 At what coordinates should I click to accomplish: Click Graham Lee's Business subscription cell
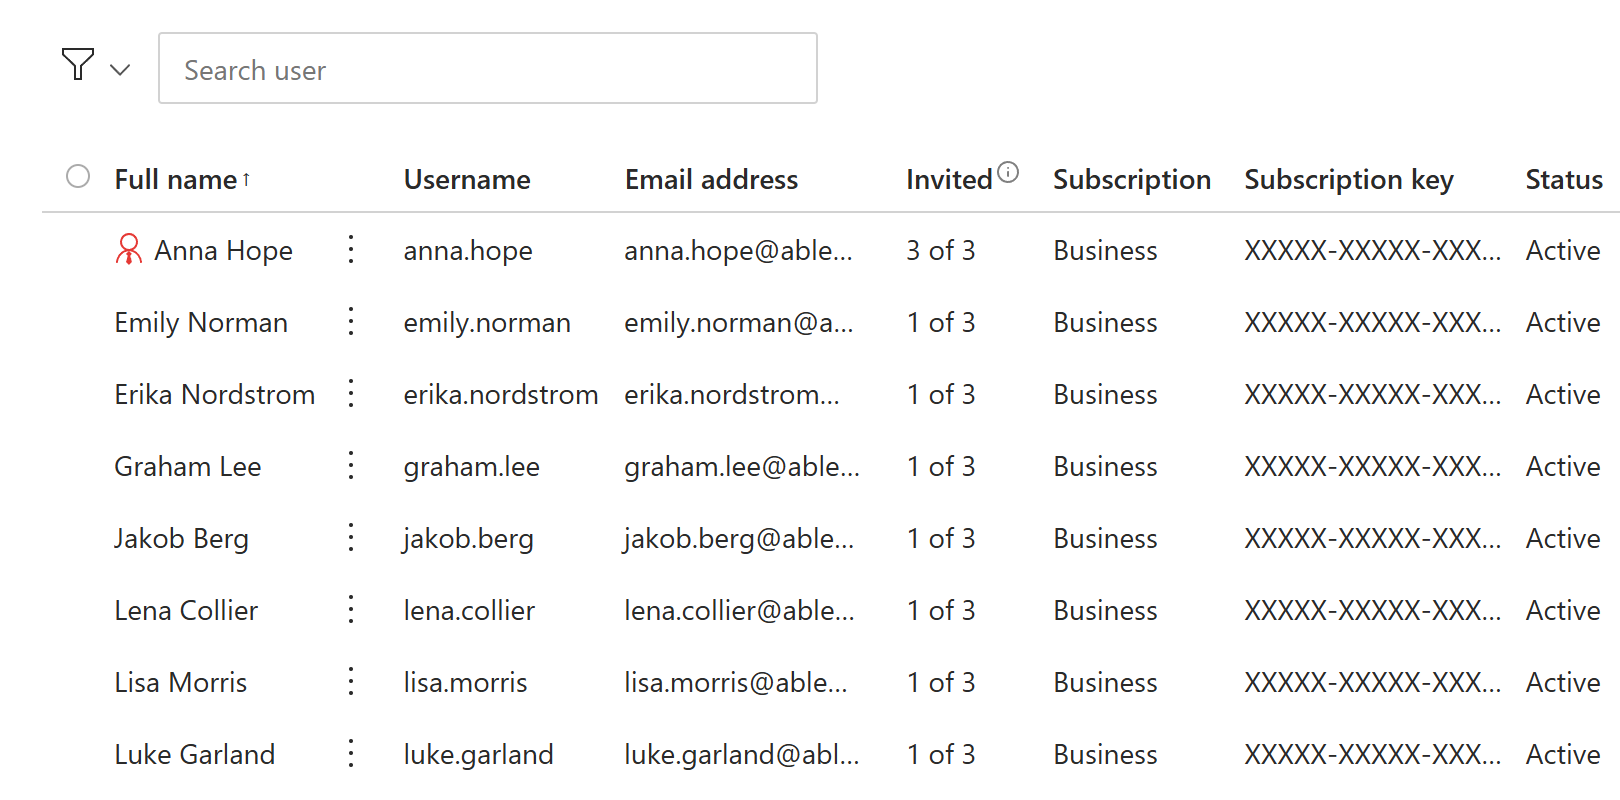[1105, 467]
